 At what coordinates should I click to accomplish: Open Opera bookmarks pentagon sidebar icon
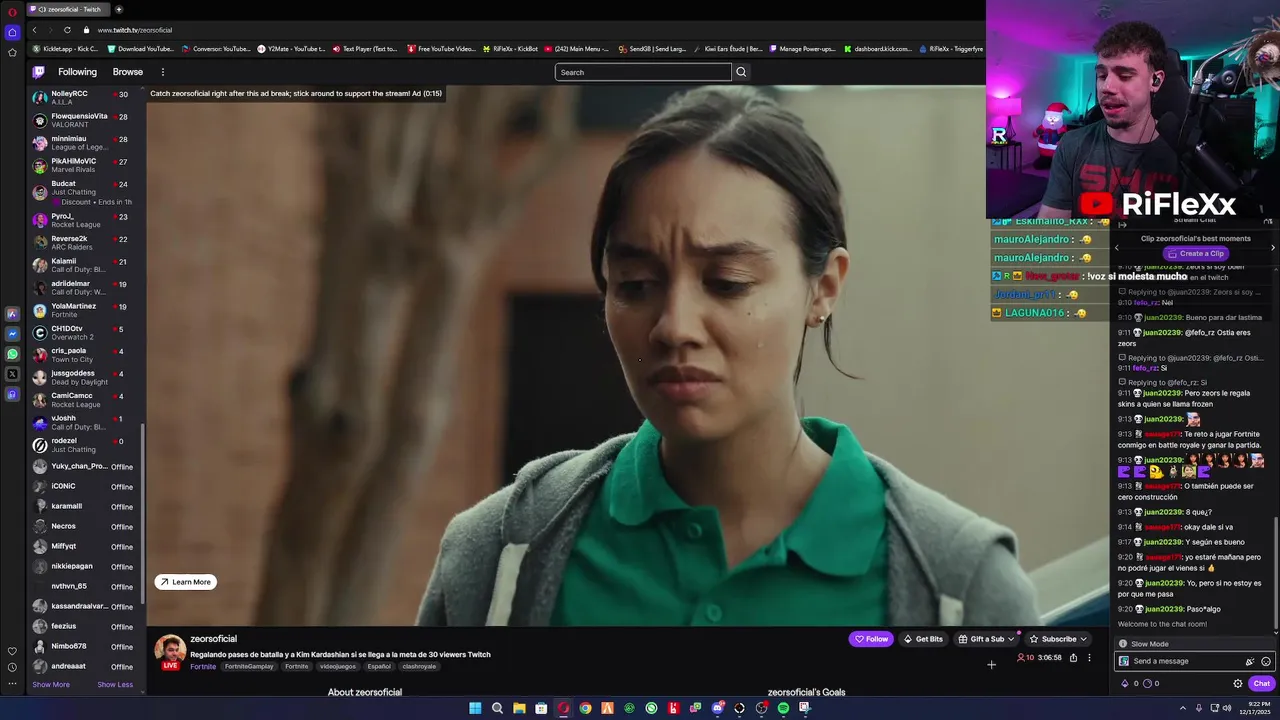12,52
